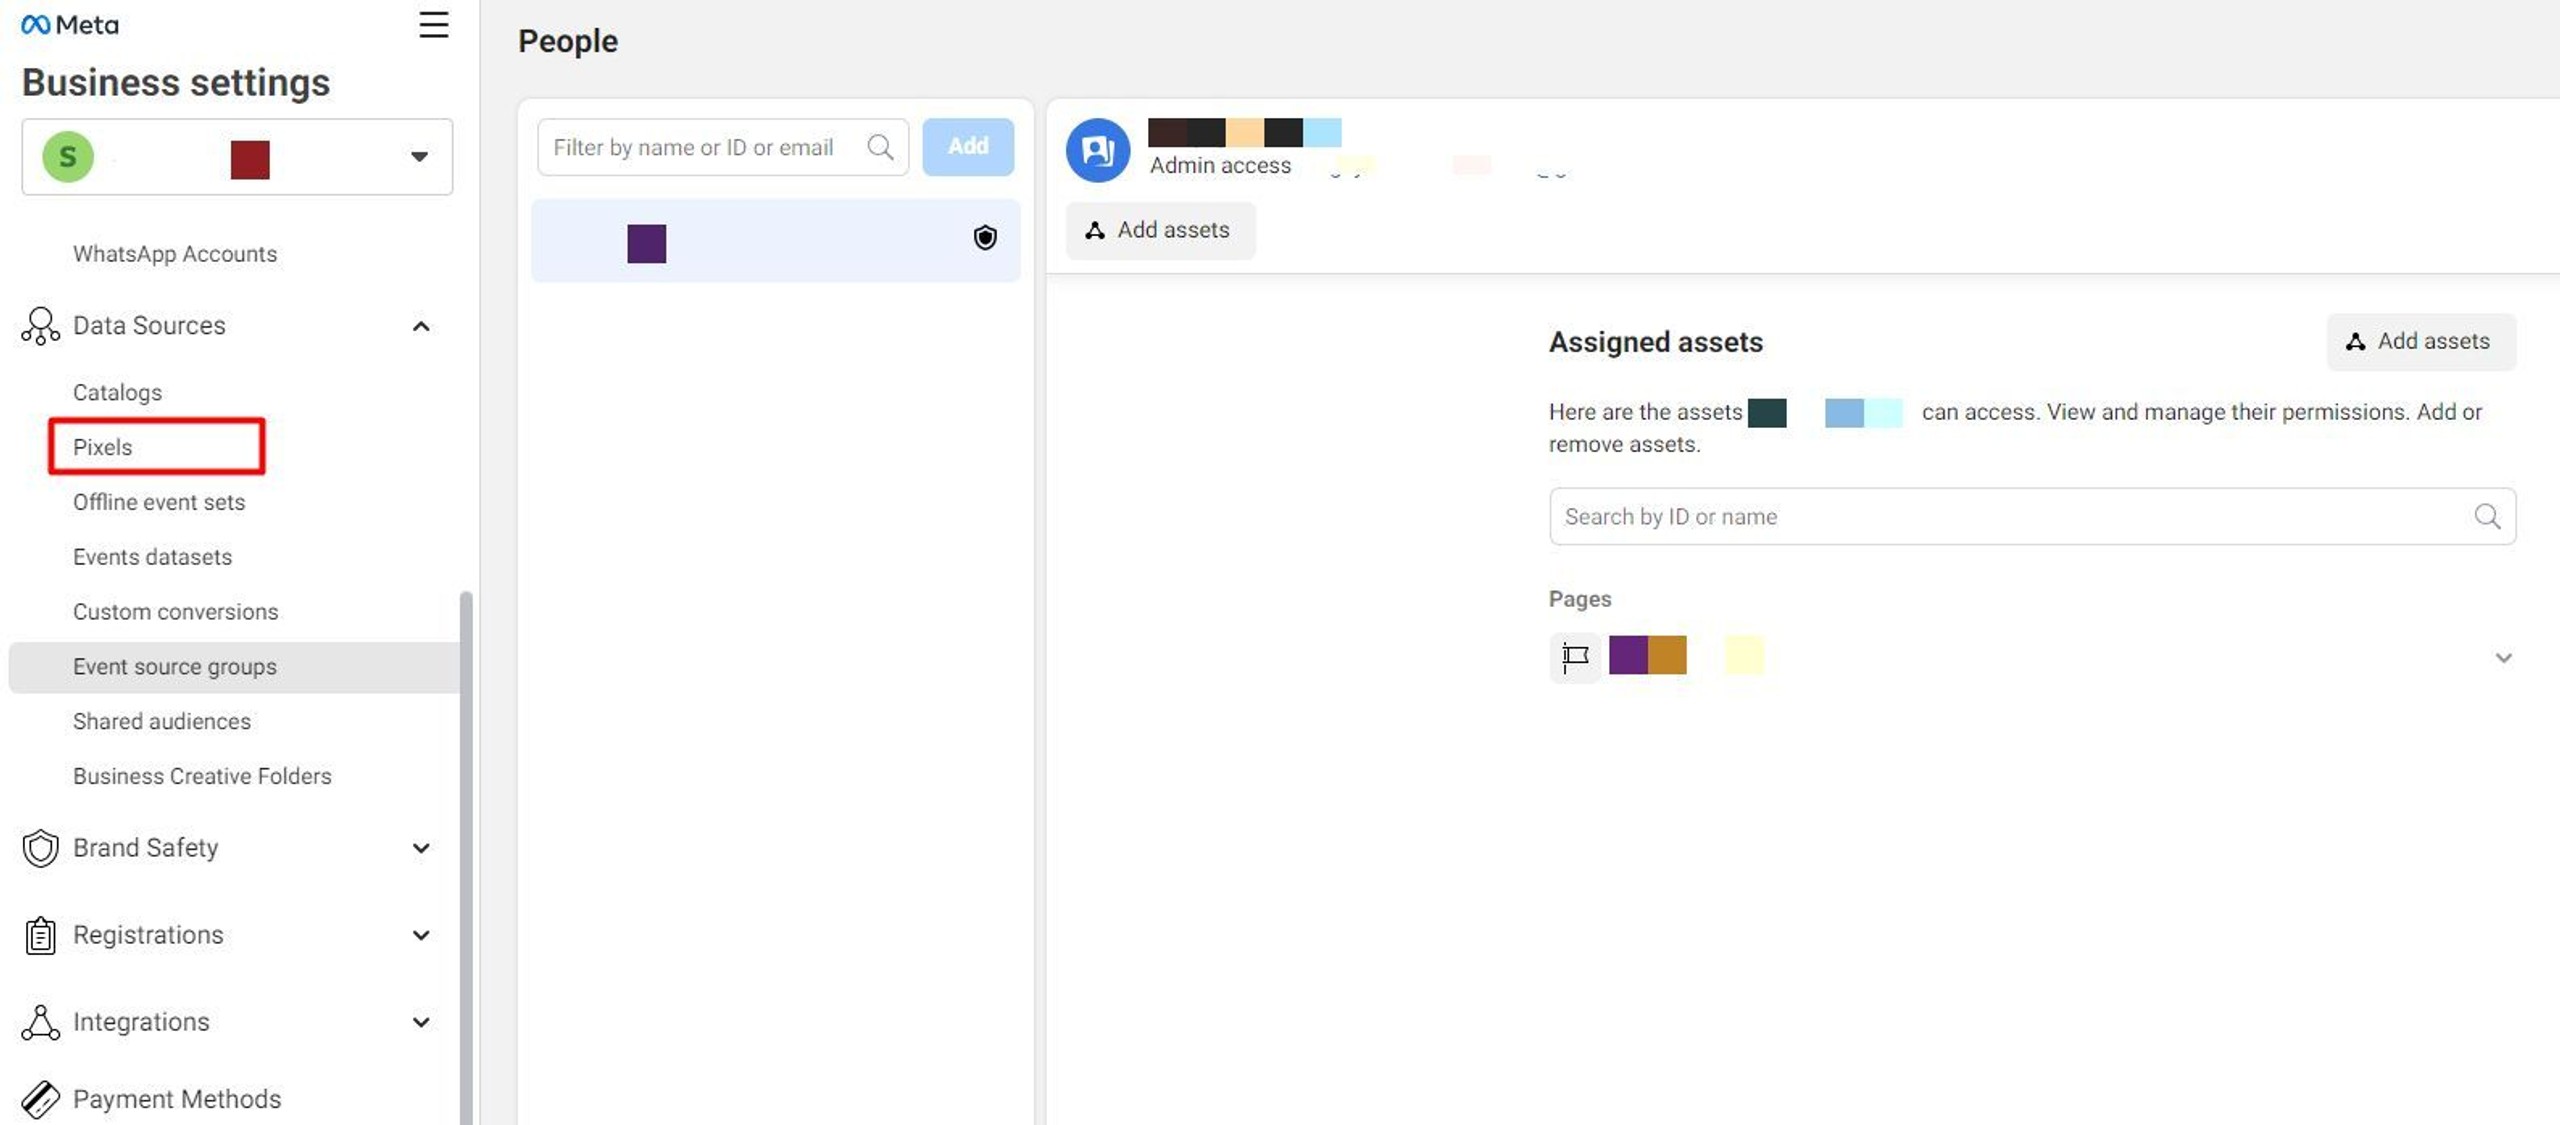Open Pixels under Data Sources
Image resolution: width=2560 pixels, height=1125 pixels.
103,447
